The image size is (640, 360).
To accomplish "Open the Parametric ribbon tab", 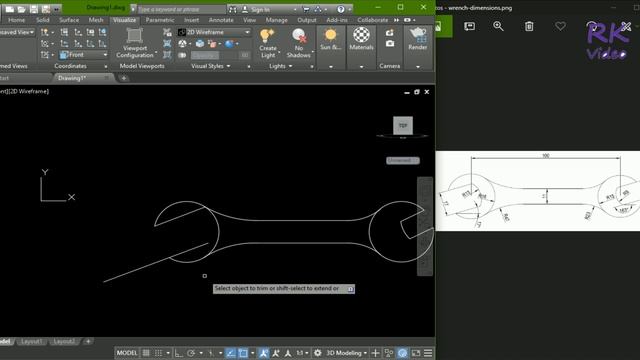I will click(160, 20).
